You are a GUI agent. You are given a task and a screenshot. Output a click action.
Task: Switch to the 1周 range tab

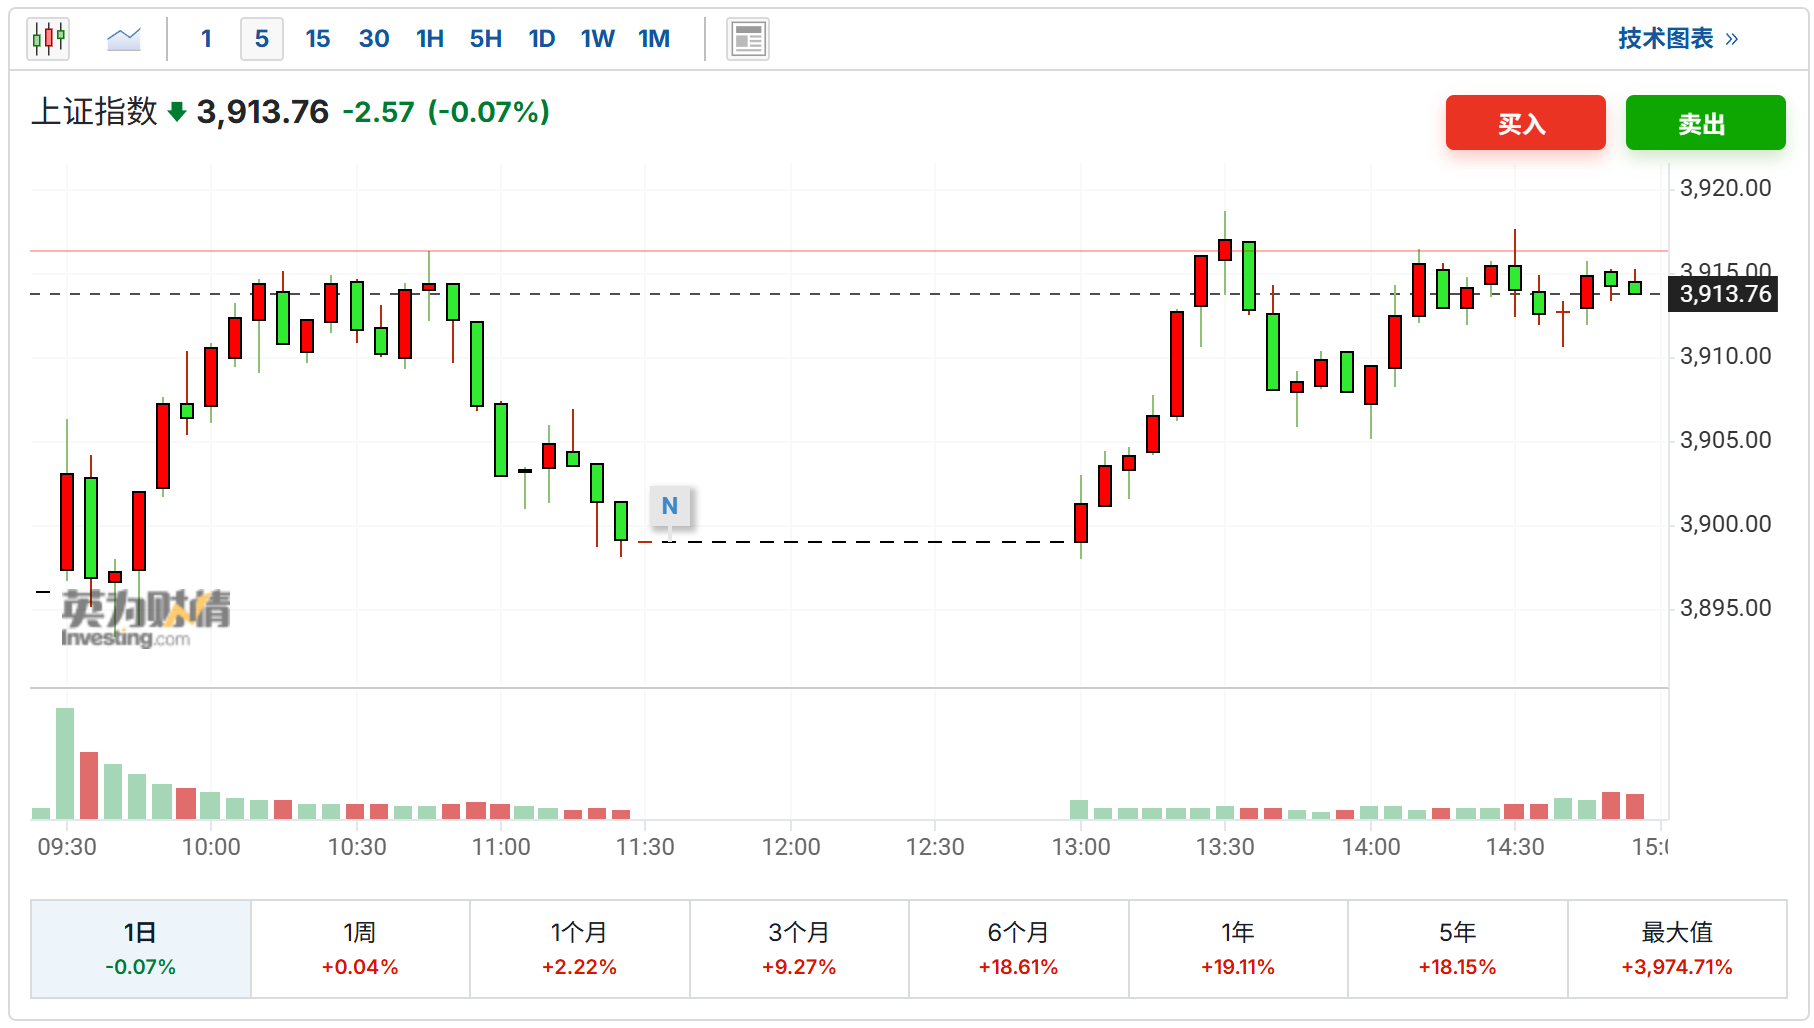pos(360,948)
